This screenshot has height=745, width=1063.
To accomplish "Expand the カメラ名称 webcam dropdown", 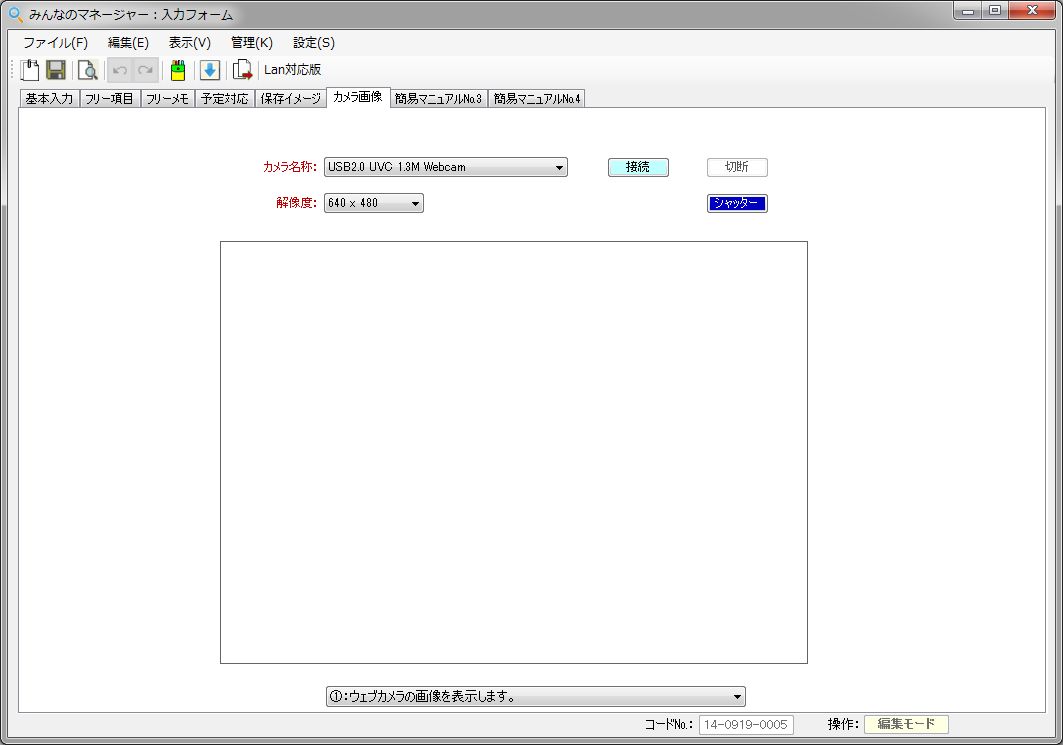I will coord(559,168).
